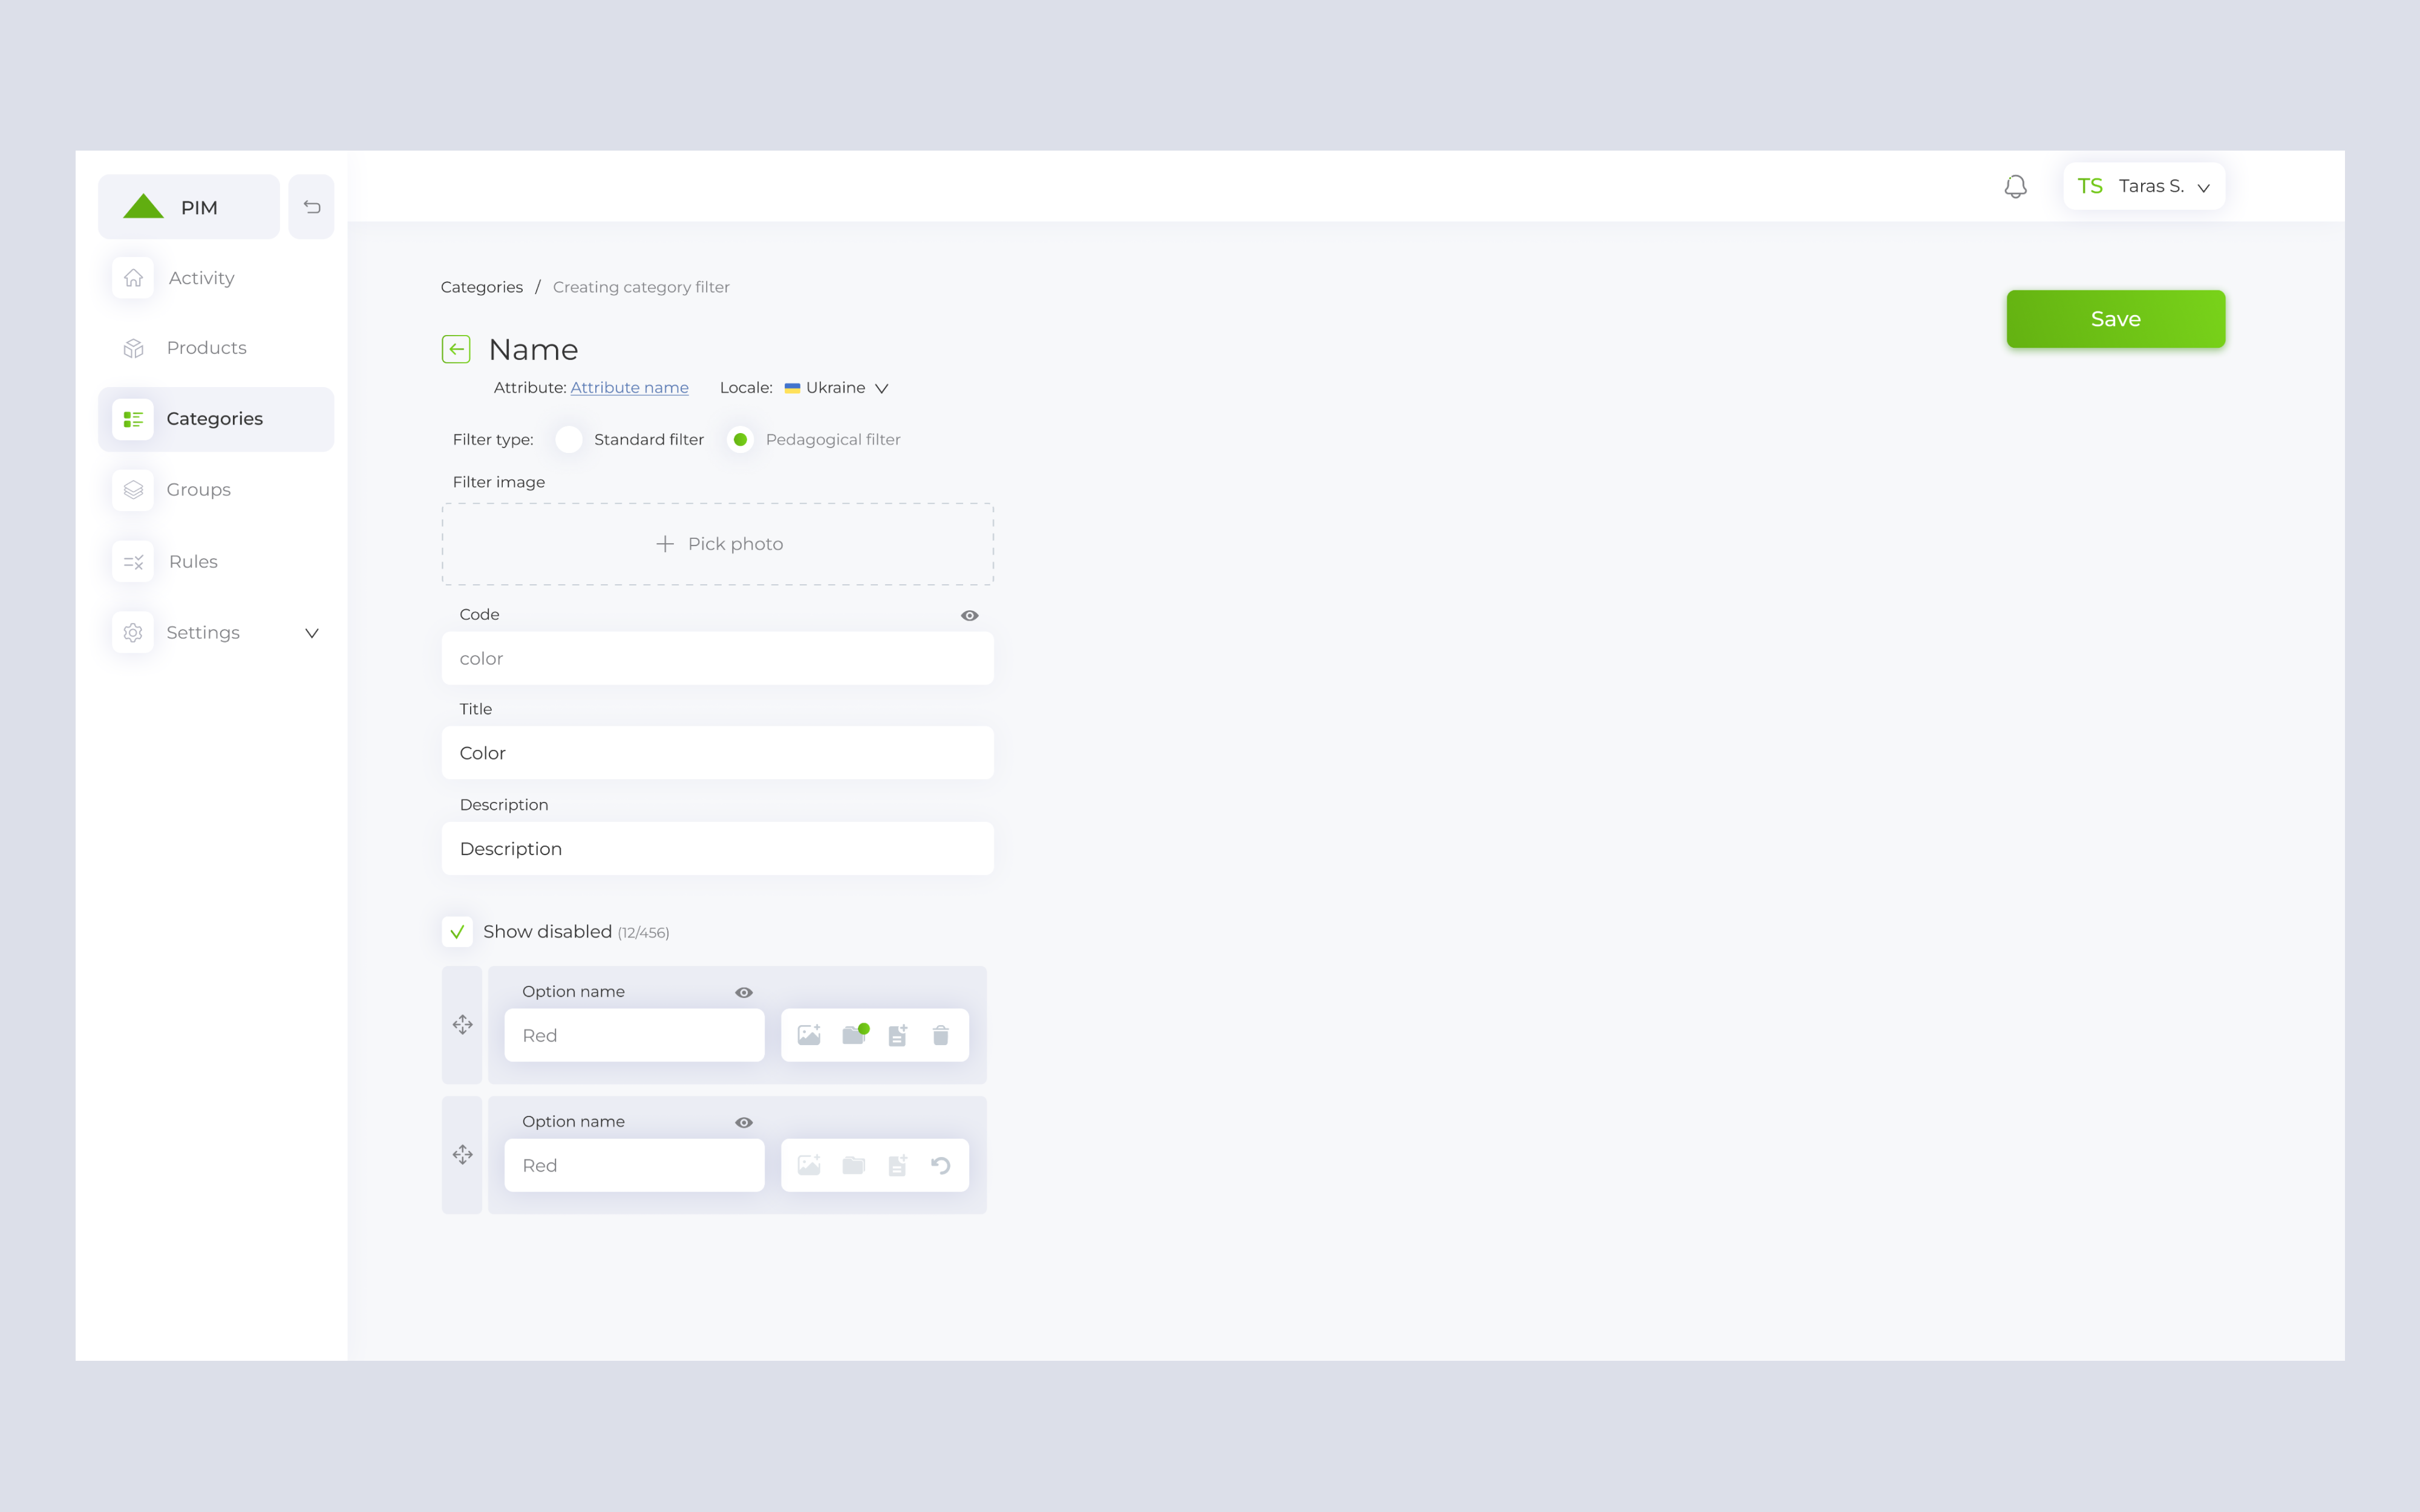Click the Save button
Screen dimensions: 2420x1512
pos(2115,318)
